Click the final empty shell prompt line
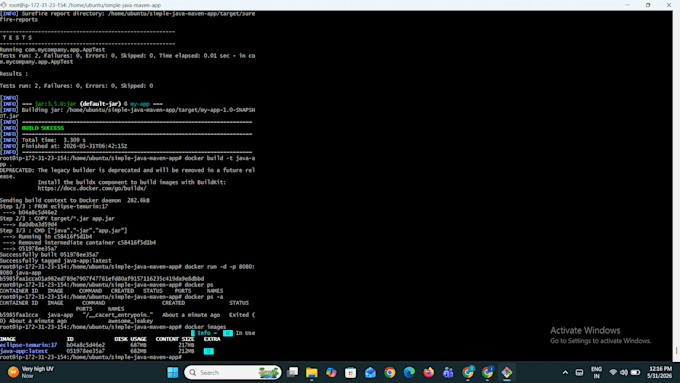 pyautogui.click(x=91, y=357)
